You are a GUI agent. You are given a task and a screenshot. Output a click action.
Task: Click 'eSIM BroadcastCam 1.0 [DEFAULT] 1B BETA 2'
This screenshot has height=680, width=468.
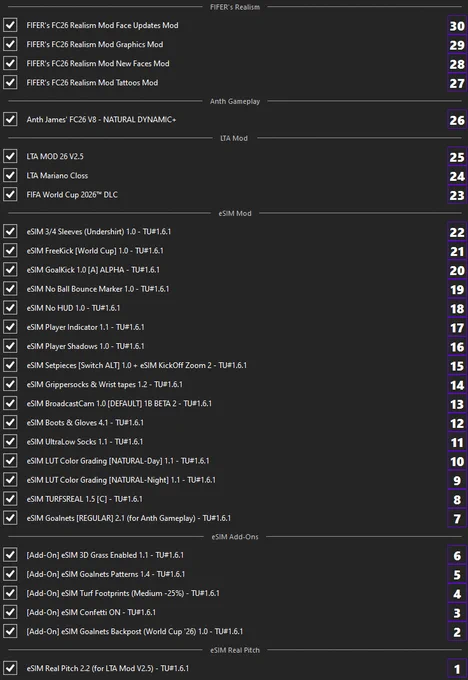coord(101,403)
